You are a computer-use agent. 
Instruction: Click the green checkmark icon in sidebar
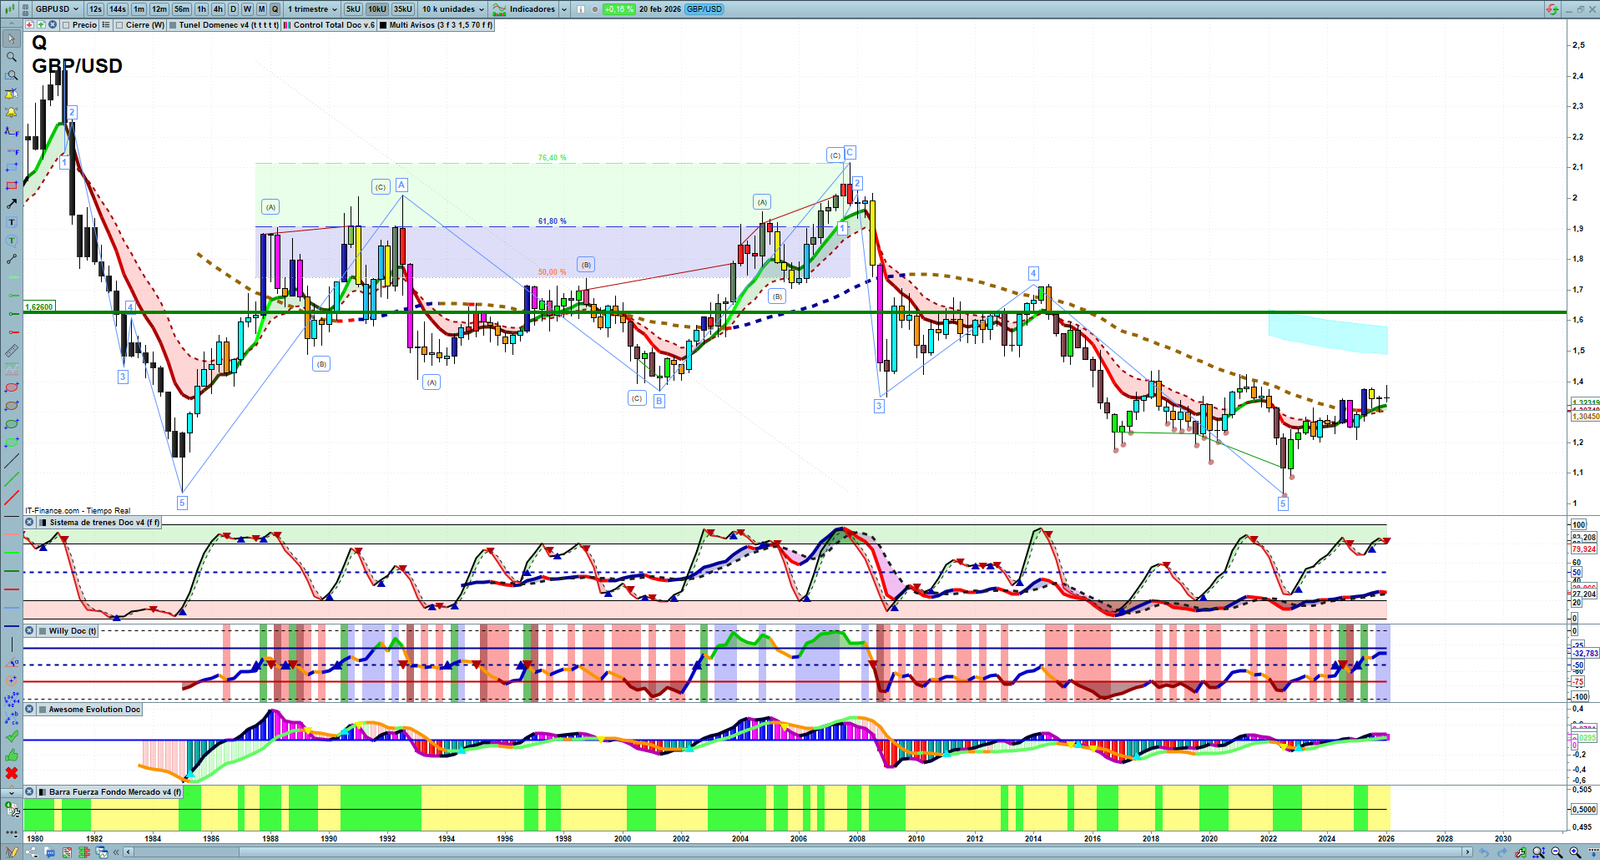coord(11,736)
